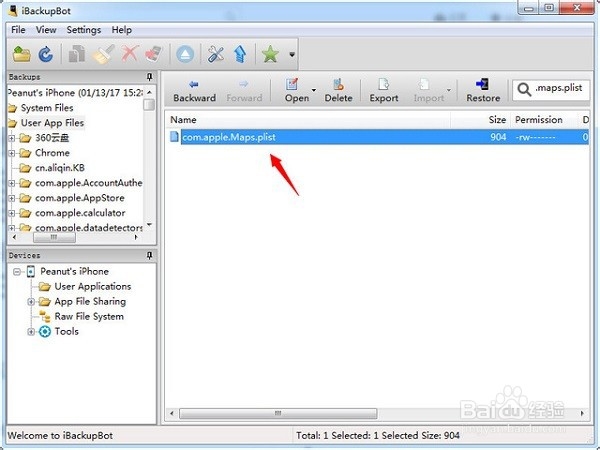600x450 pixels.
Task: Pin the Devices panel
Action: point(150,255)
